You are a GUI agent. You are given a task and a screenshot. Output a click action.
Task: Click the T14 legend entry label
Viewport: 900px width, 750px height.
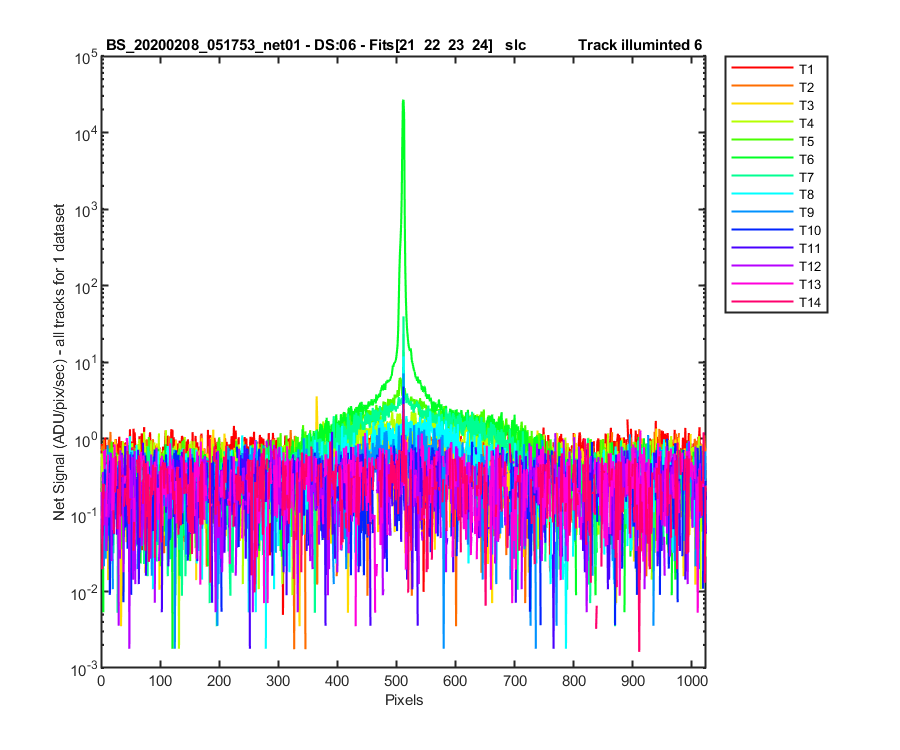click(x=809, y=302)
